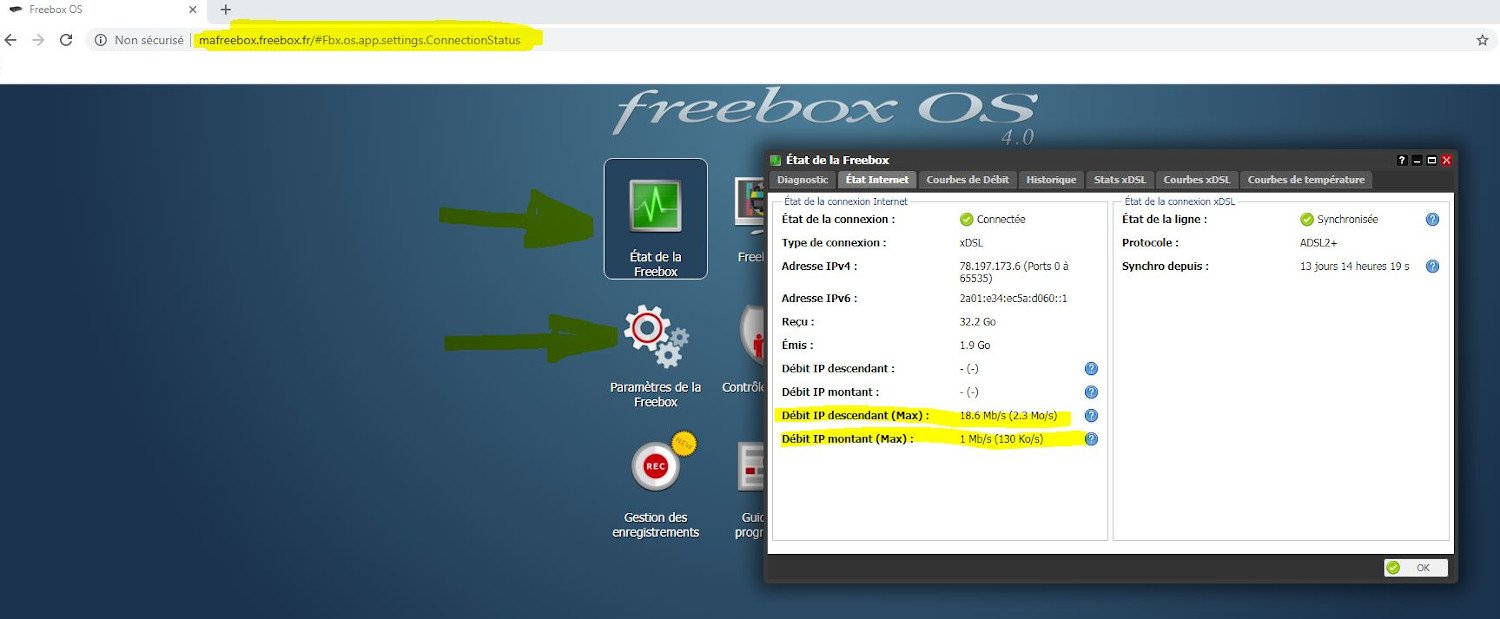Click the address bar URL field

[780, 40]
